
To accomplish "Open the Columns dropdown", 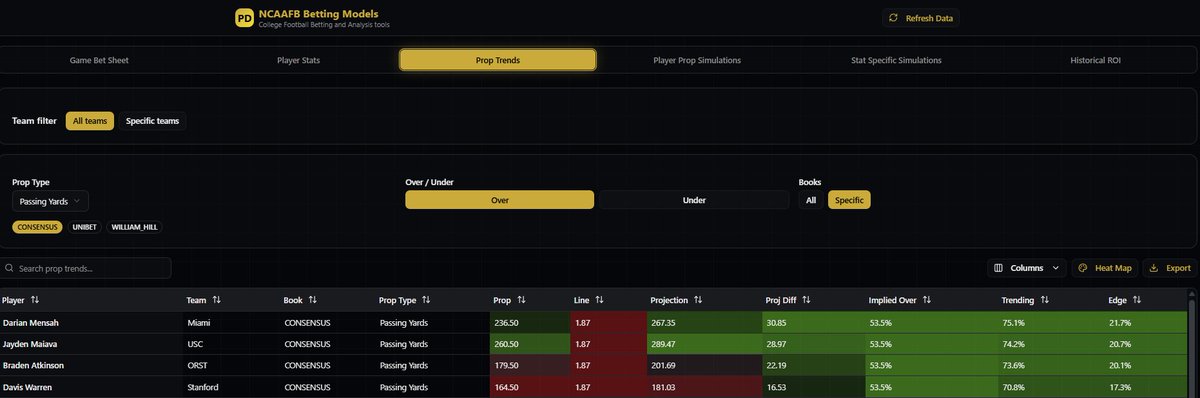I will pyautogui.click(x=1027, y=268).
